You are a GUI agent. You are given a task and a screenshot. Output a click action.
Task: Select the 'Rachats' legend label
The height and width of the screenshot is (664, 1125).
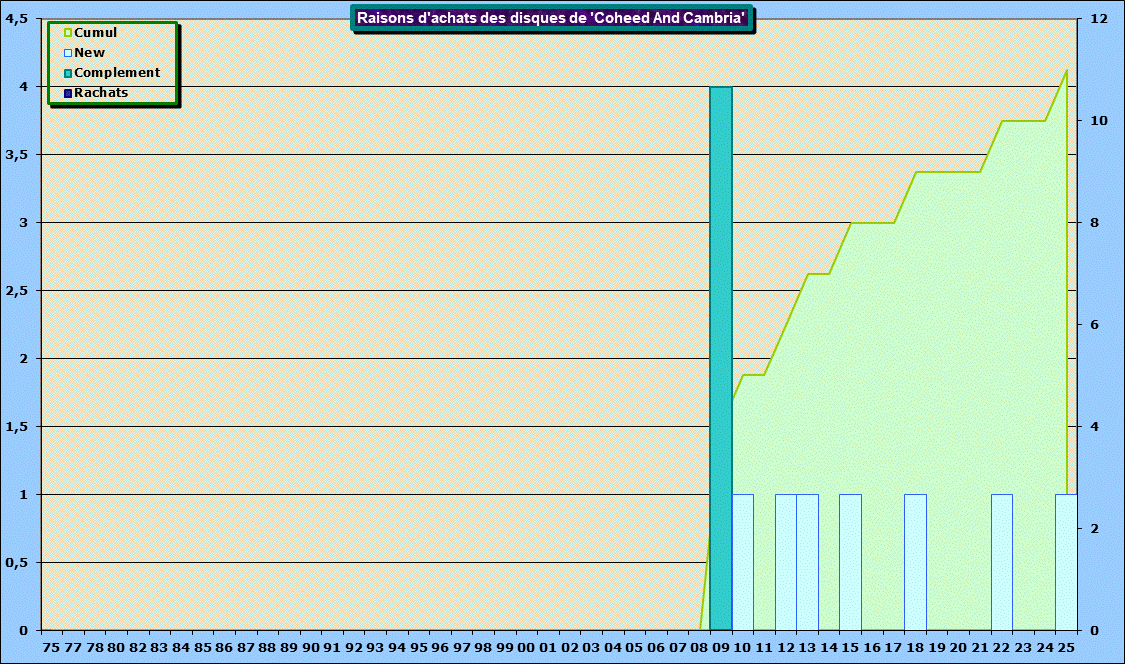pos(101,93)
